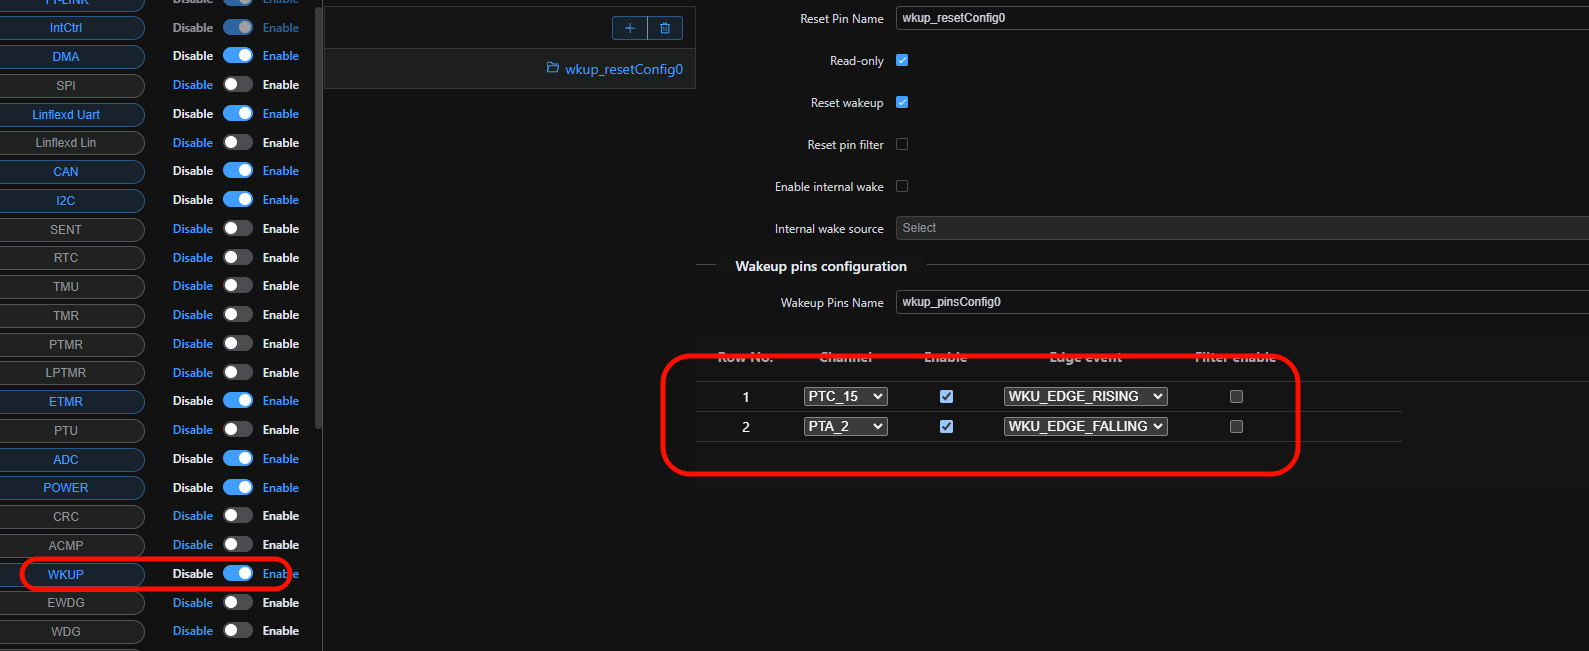This screenshot has width=1589, height=651.
Task: Open the PTA_2 channel dropdown
Action: click(x=845, y=427)
